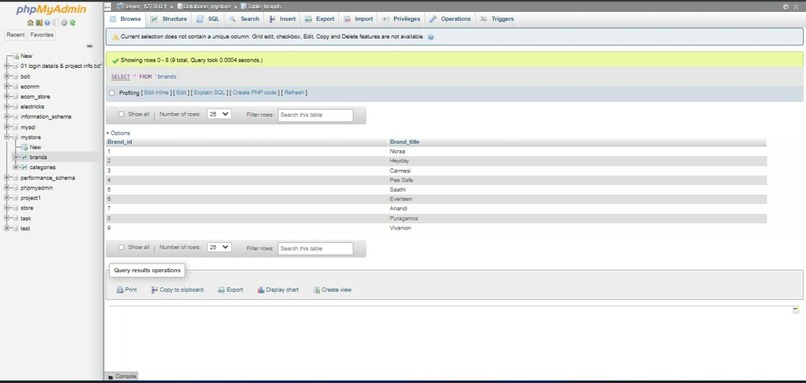The width and height of the screenshot is (806, 383).
Task: Open project1 database in tree
Action: pyautogui.click(x=31, y=198)
